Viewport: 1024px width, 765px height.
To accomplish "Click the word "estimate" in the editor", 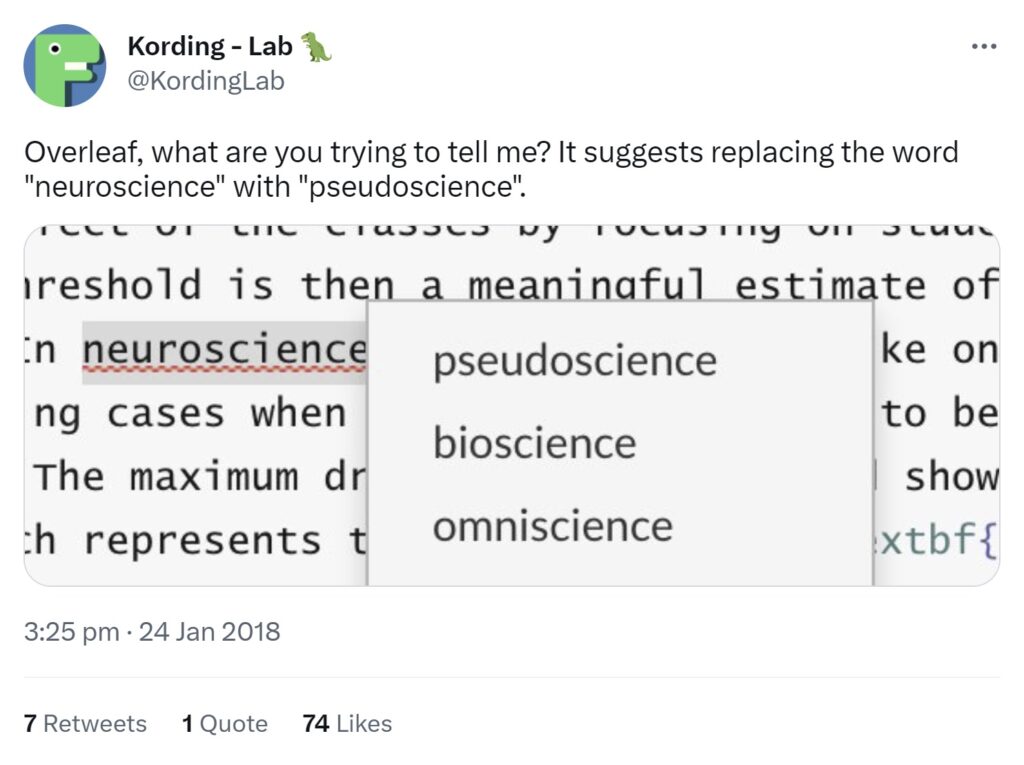I will point(832,287).
